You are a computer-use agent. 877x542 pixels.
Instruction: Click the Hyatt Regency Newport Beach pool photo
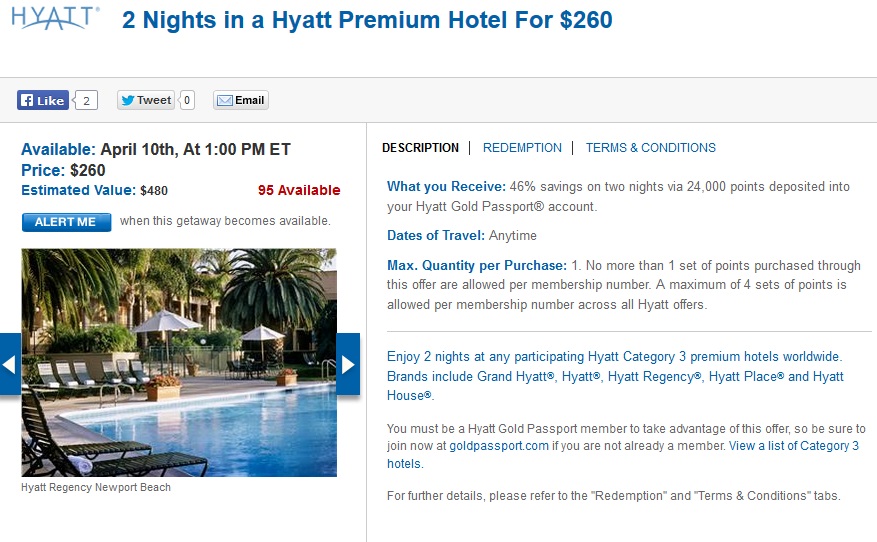(x=179, y=362)
